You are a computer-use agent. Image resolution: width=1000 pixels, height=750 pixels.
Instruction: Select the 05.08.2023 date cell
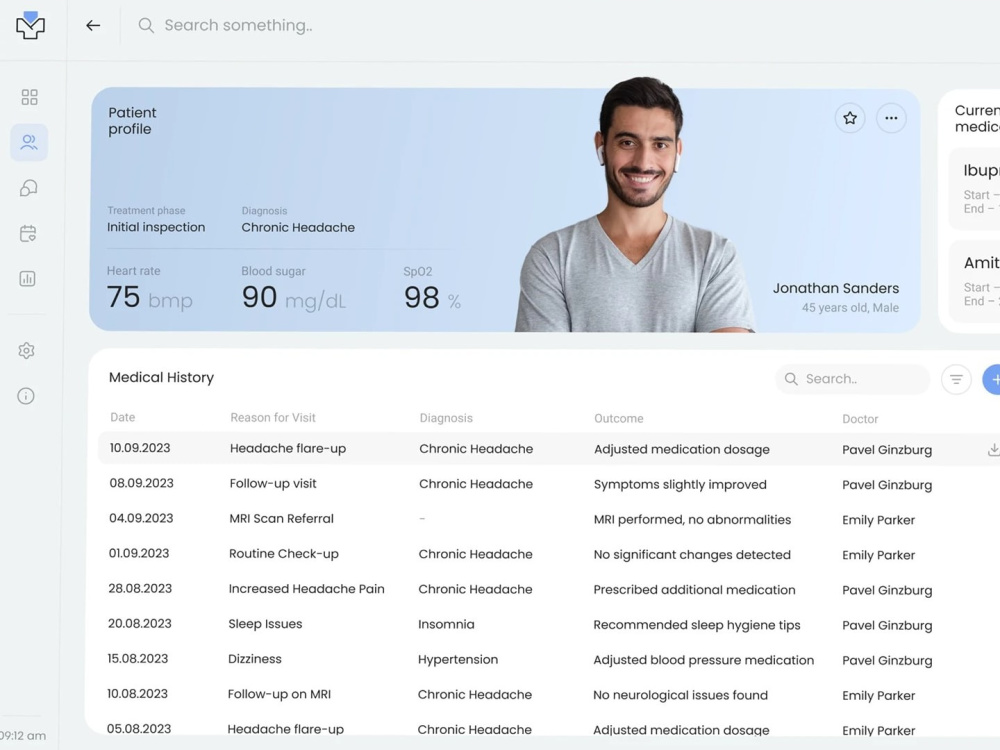[138, 728]
